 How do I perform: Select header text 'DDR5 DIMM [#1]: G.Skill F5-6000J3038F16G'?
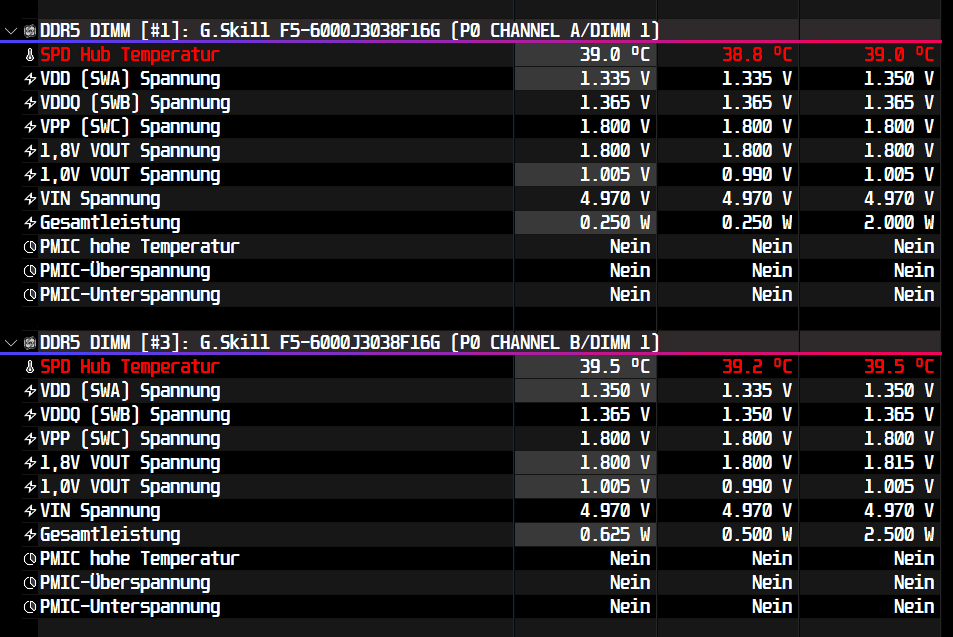[240, 30]
